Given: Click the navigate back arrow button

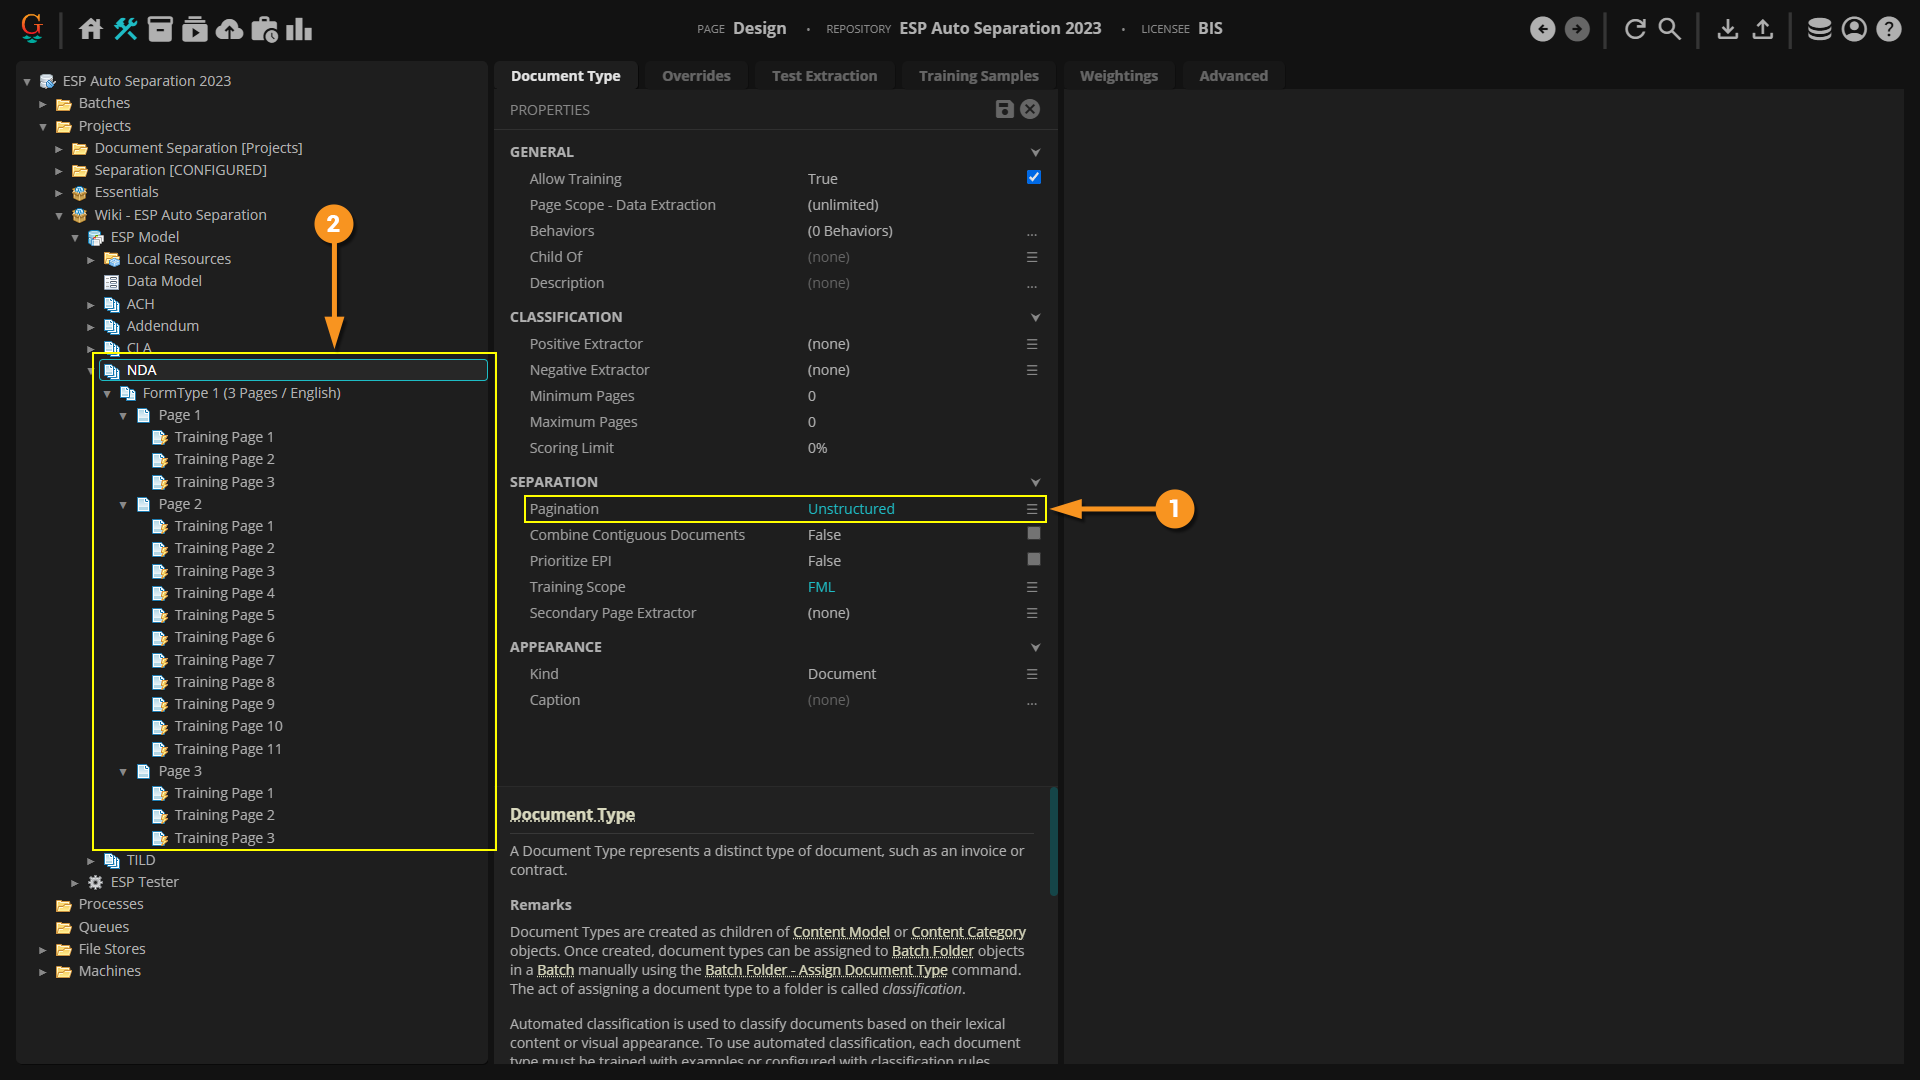Looking at the screenshot, I should (x=1542, y=29).
